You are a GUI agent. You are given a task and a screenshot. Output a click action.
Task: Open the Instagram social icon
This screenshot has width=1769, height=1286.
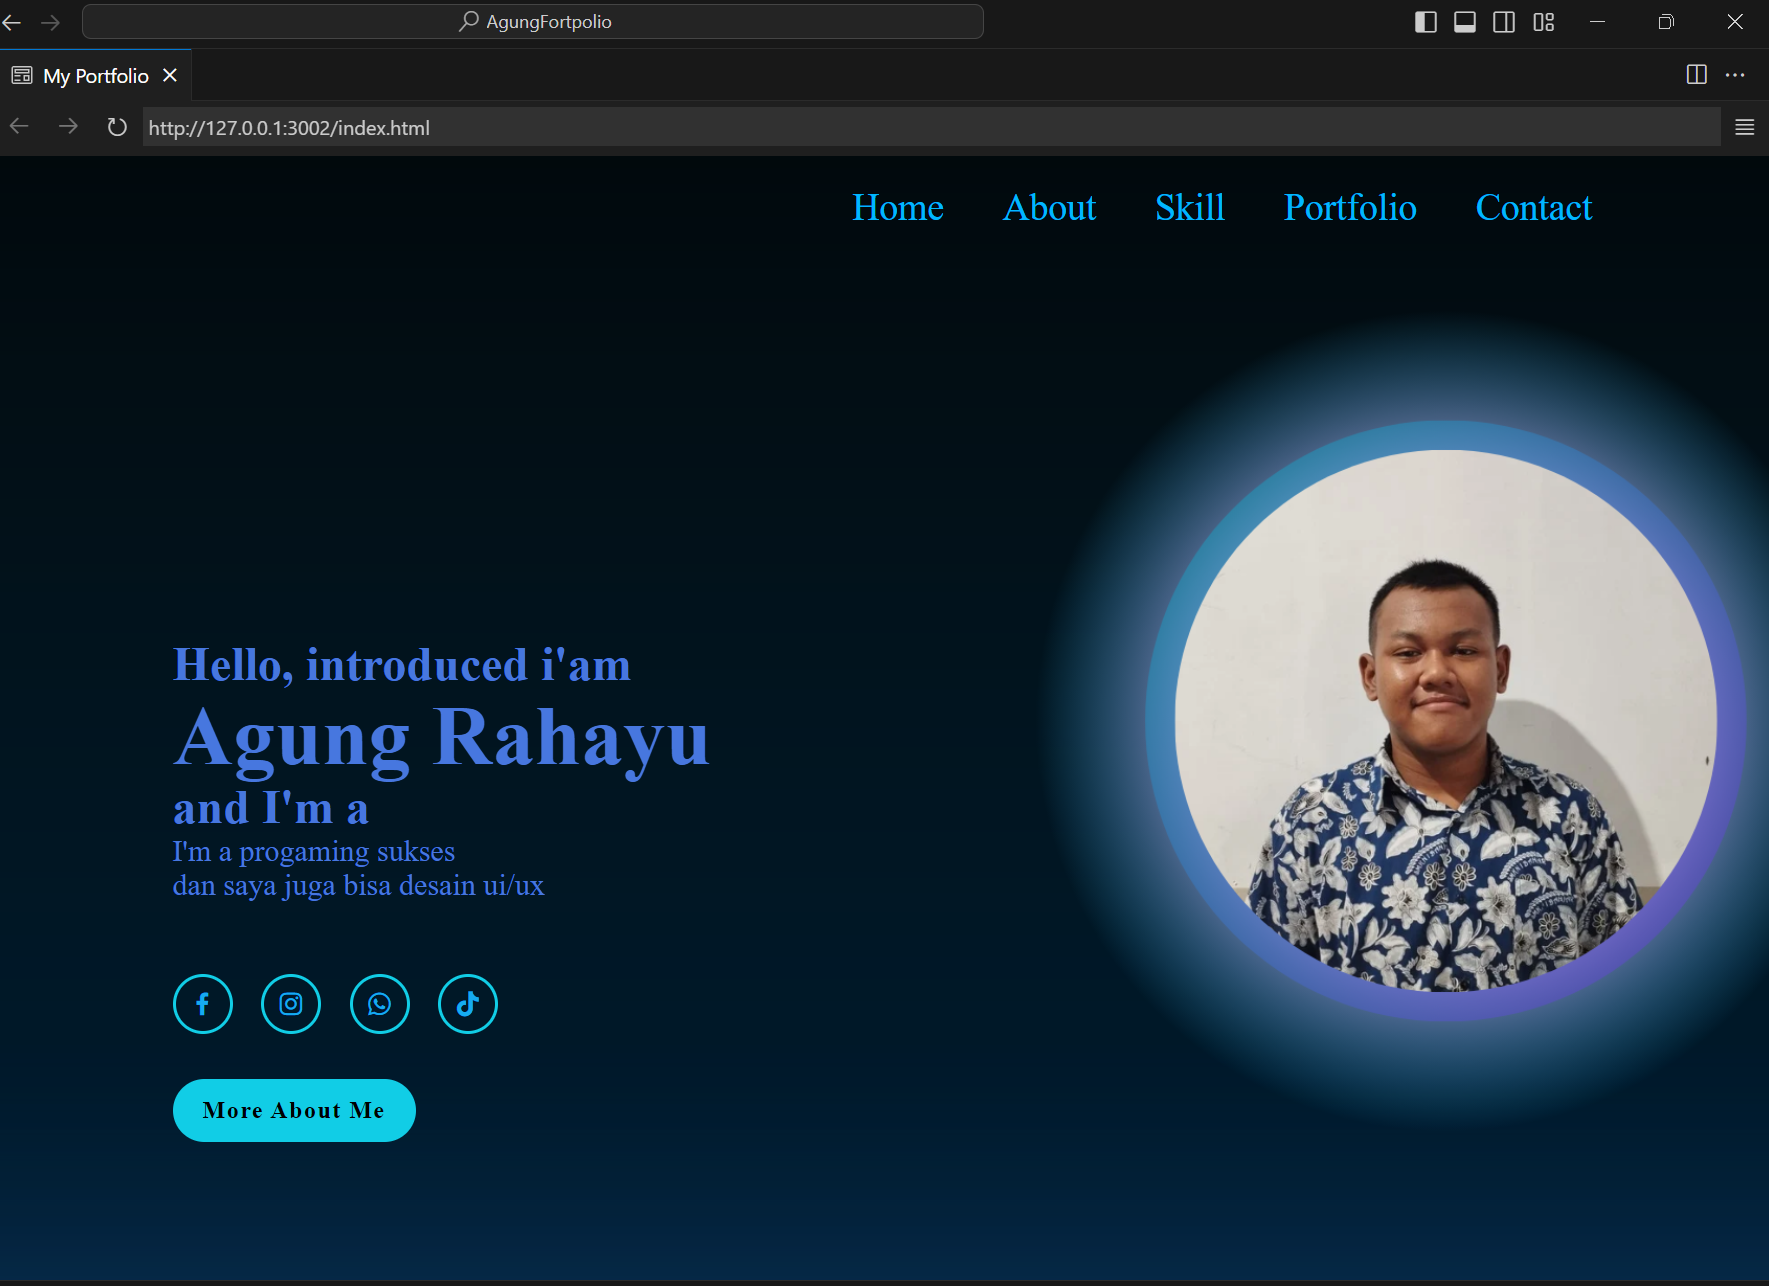click(291, 1004)
